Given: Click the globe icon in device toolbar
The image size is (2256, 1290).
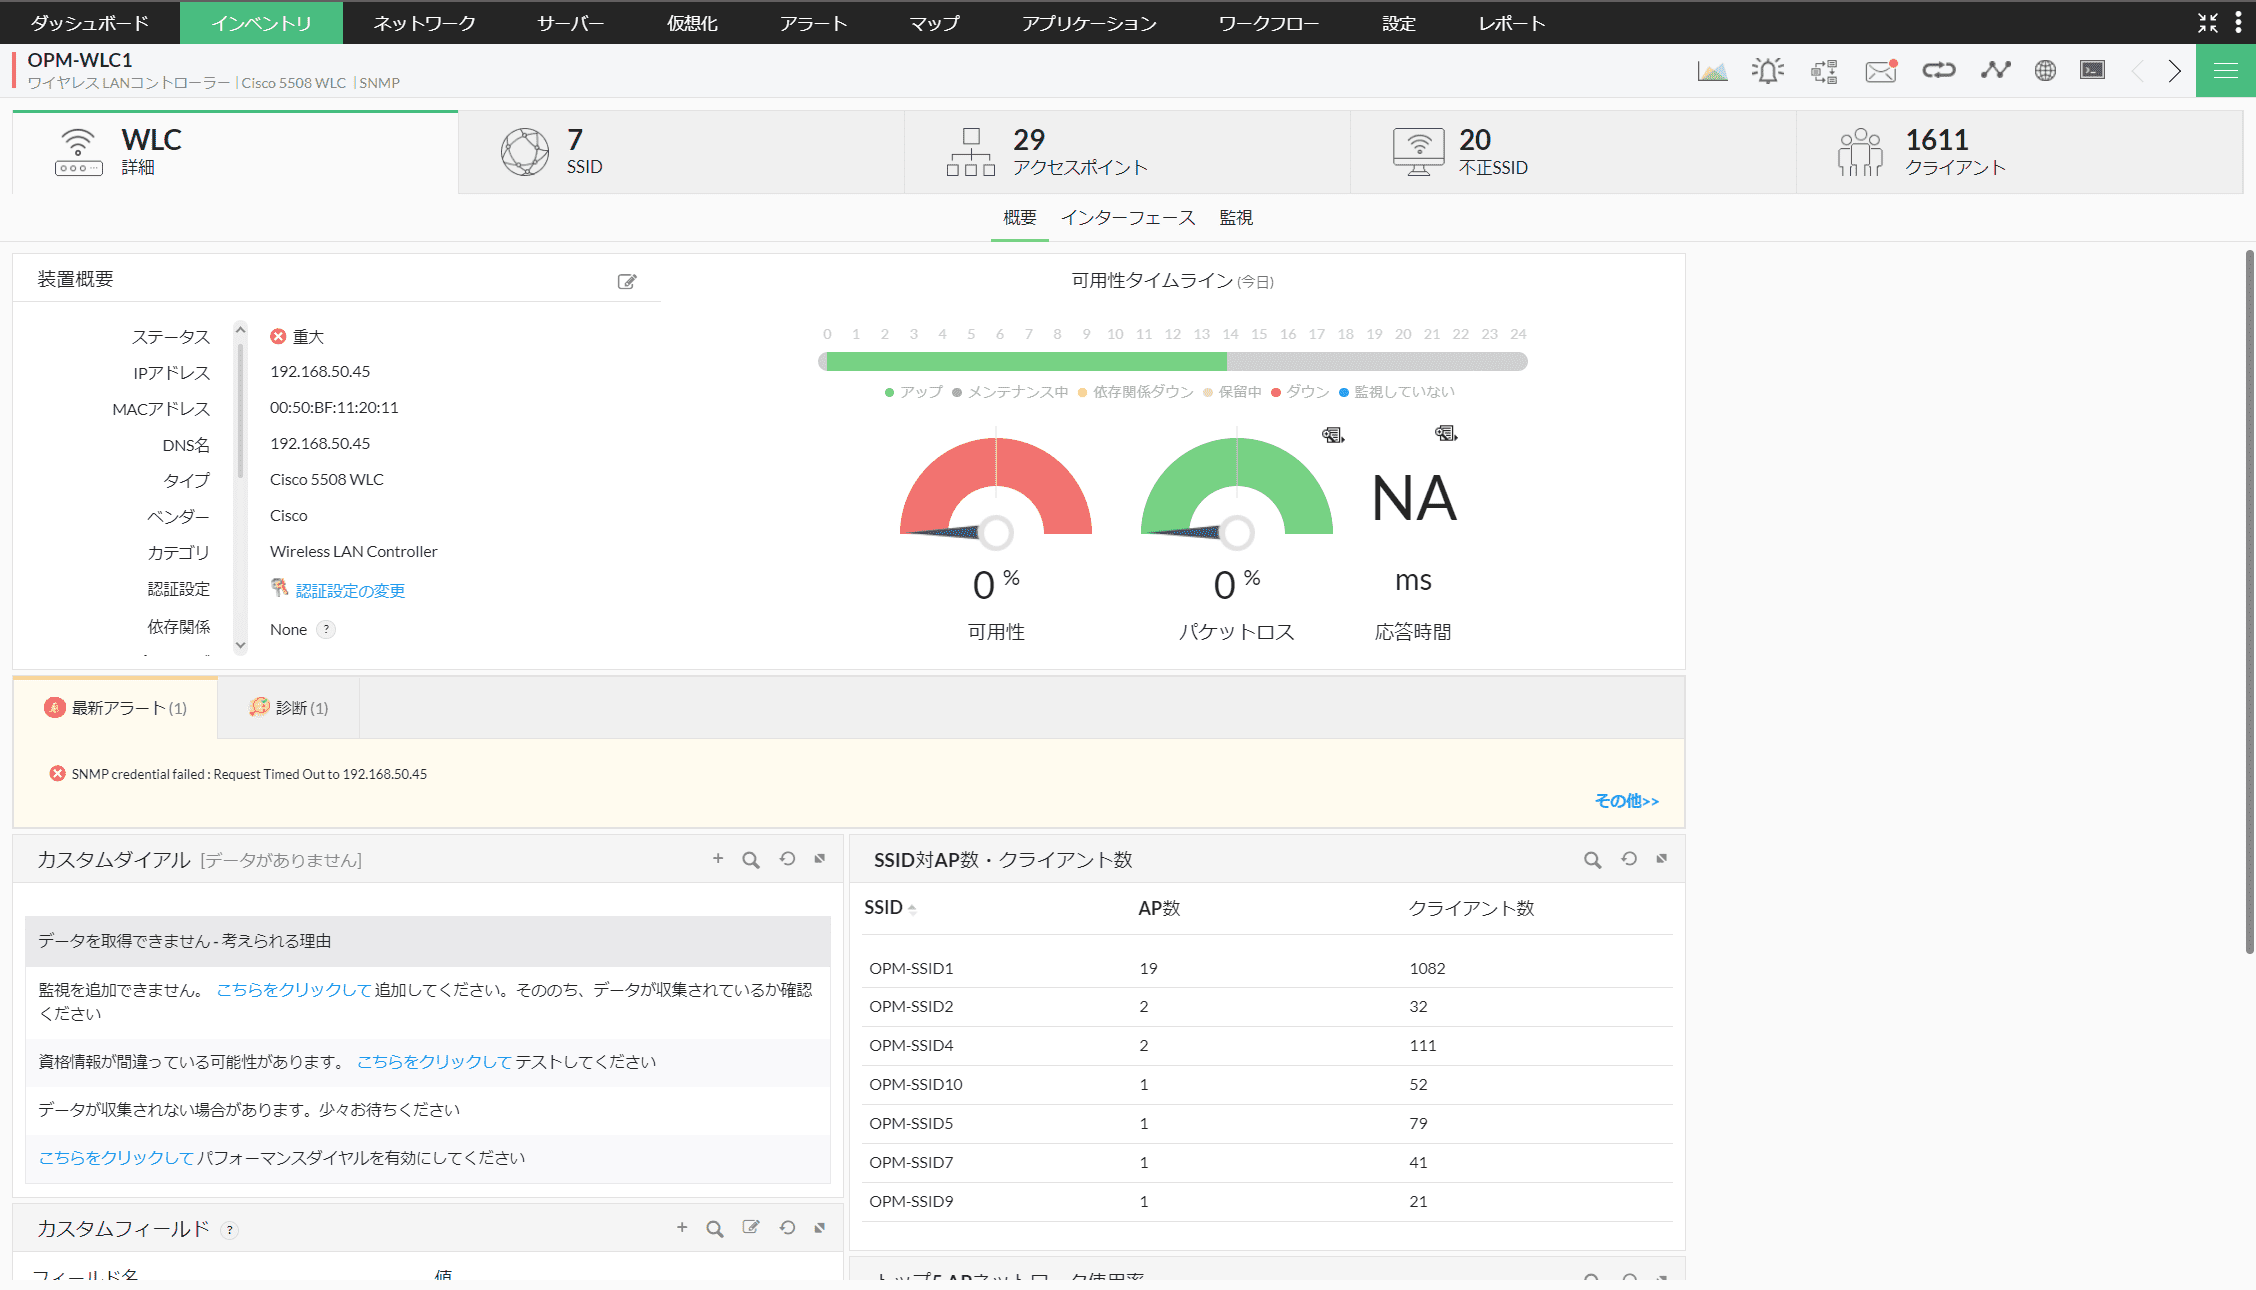Looking at the screenshot, I should (2045, 70).
